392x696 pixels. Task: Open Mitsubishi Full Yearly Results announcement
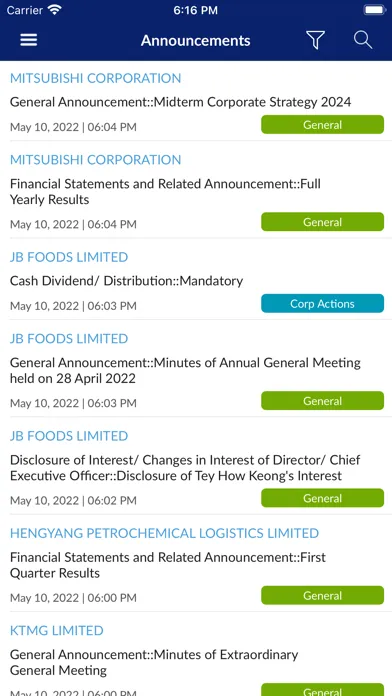pos(165,192)
